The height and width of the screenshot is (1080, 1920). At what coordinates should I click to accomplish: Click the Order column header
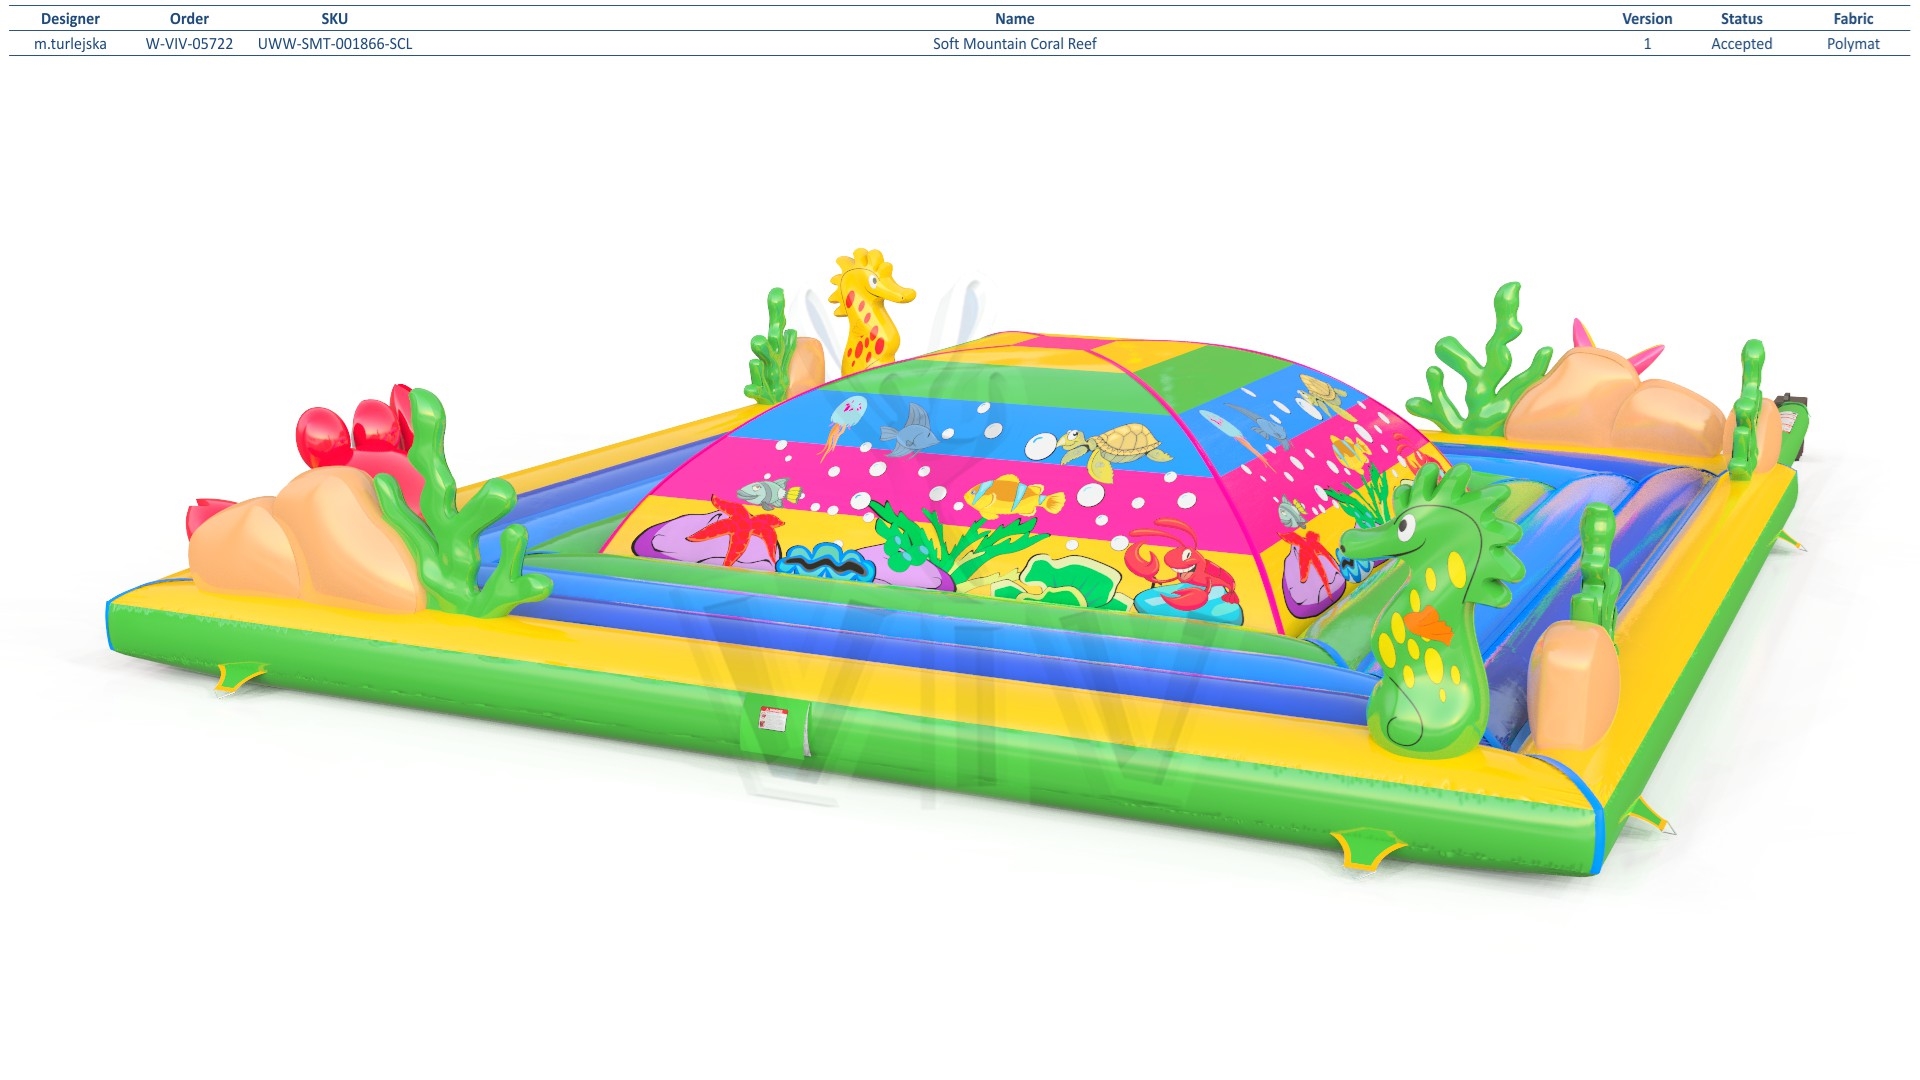coord(189,19)
